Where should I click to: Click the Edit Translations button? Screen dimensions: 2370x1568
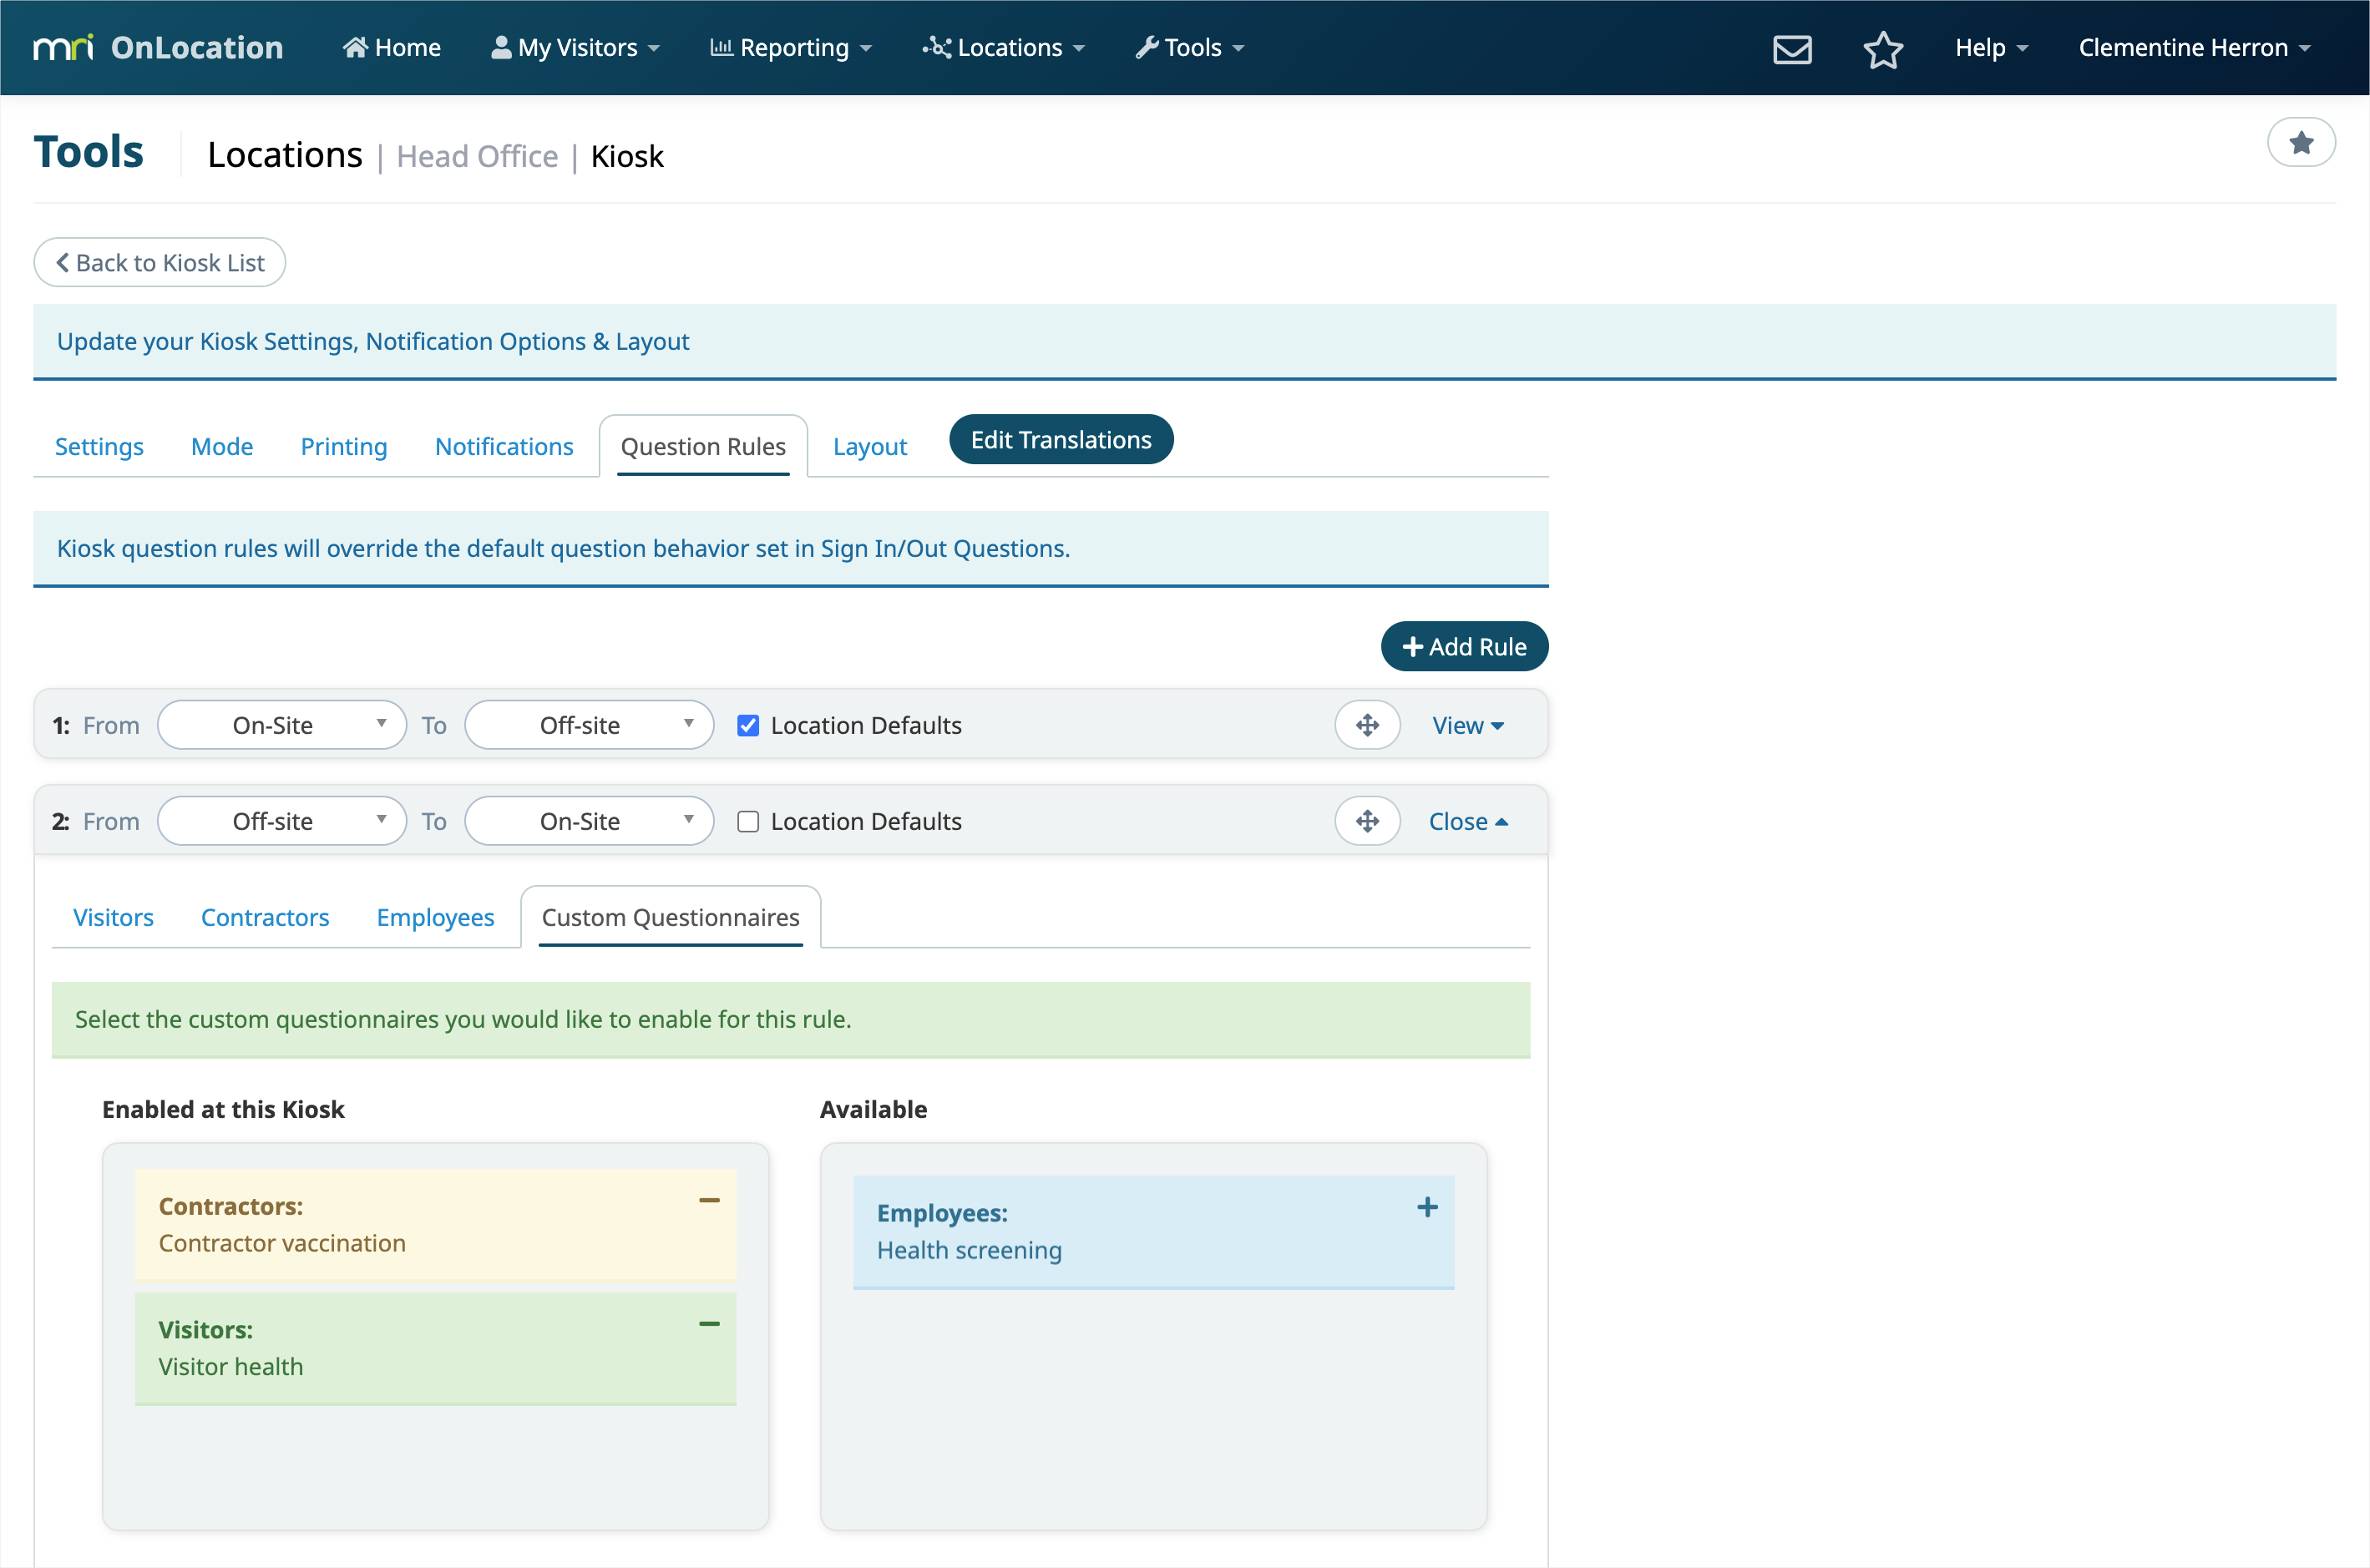click(x=1061, y=439)
